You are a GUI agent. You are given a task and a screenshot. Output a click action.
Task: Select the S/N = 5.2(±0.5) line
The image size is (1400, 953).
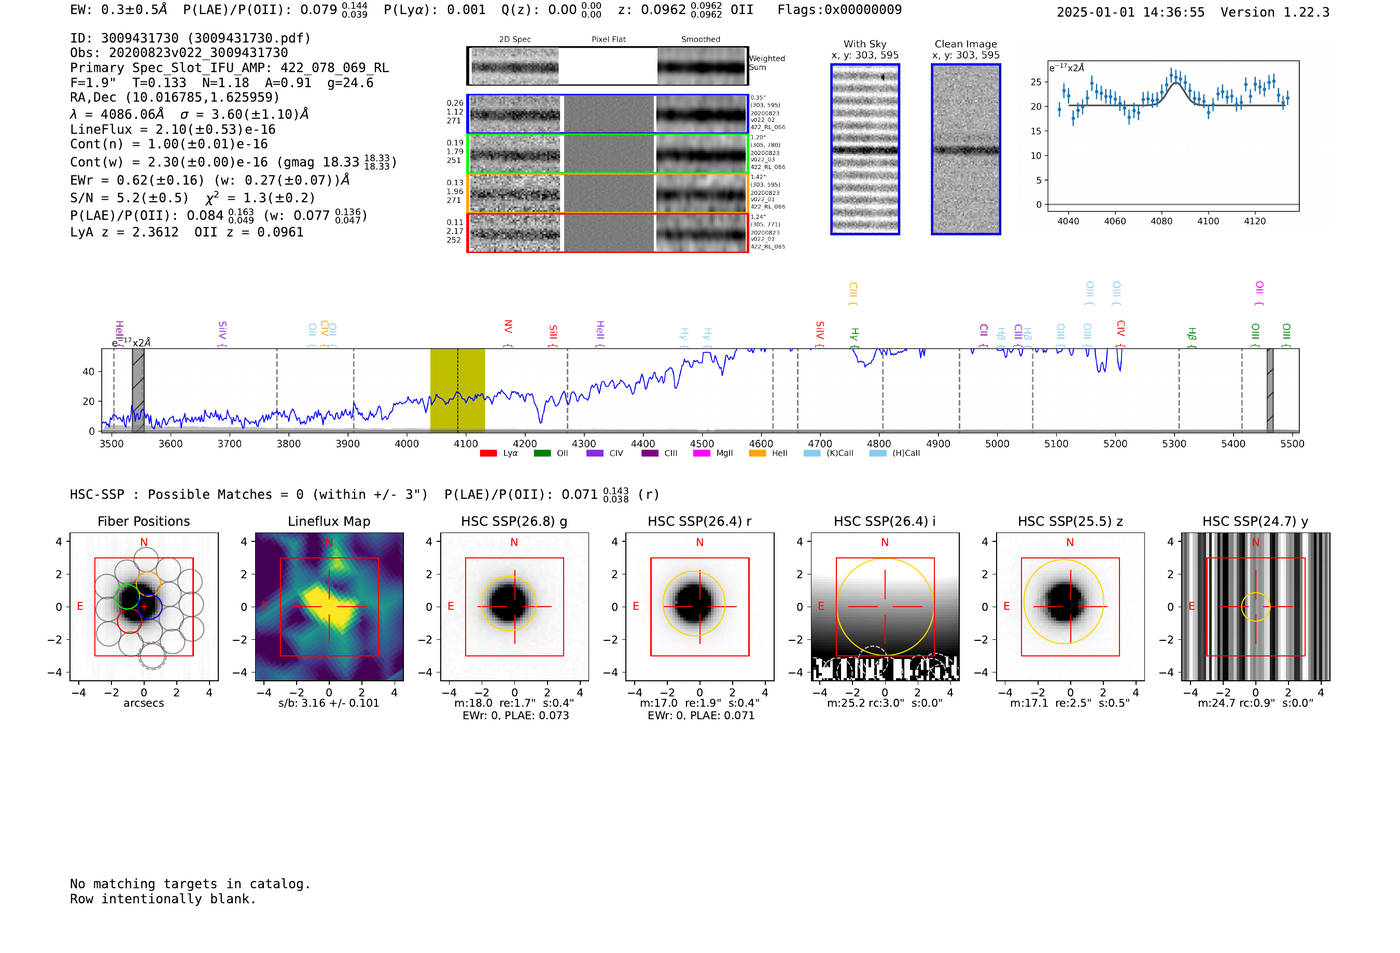pyautogui.click(x=192, y=197)
